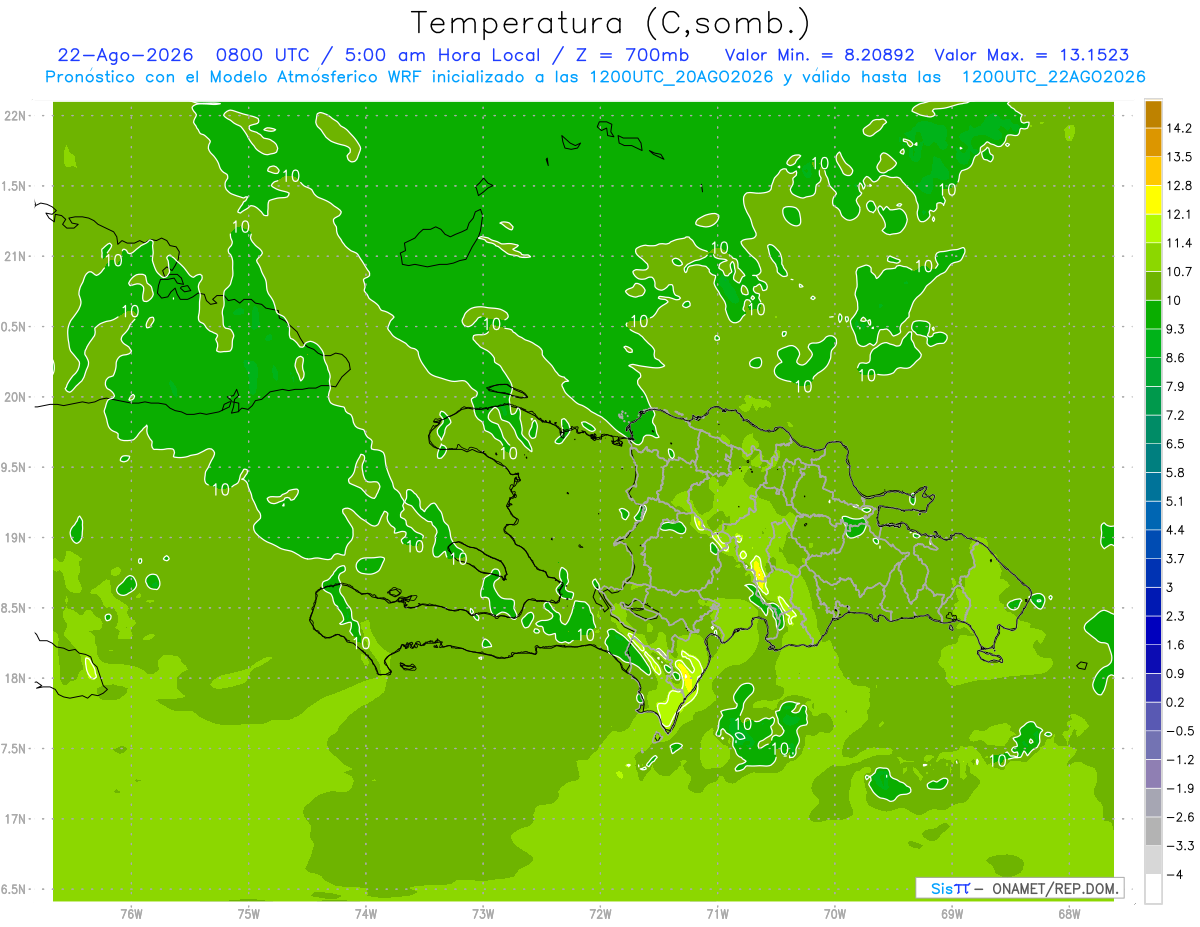Screen dimensions: 1200x927
Task: Click the '10.7' colorbar label
Action: (1180, 271)
